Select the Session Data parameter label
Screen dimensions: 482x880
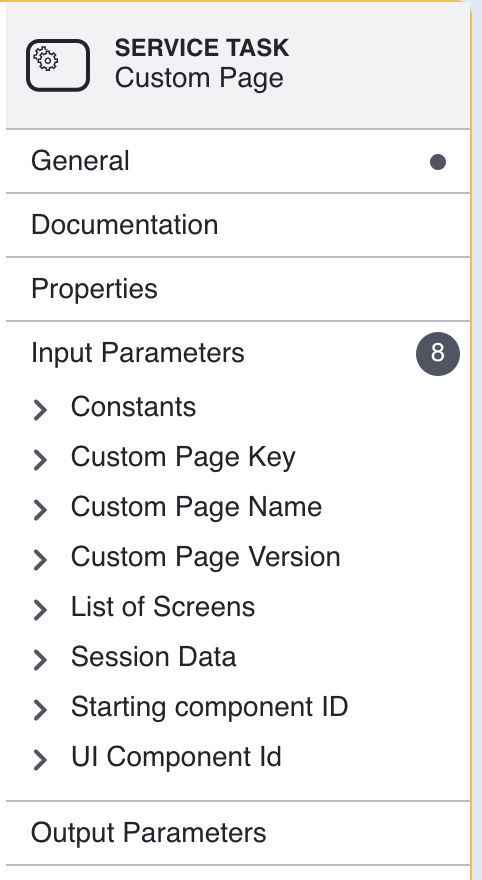tap(153, 657)
